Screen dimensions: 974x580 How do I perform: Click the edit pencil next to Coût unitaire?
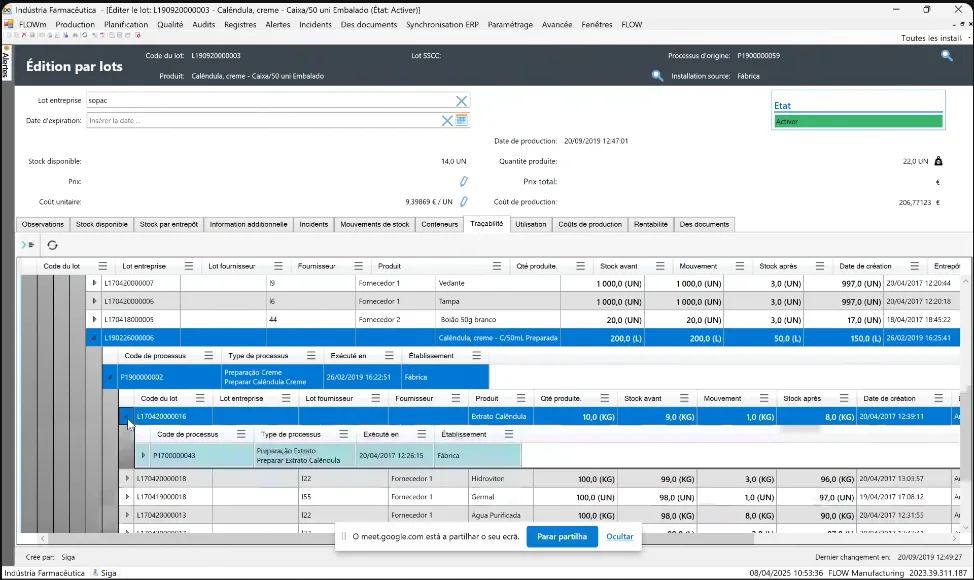tap(463, 202)
